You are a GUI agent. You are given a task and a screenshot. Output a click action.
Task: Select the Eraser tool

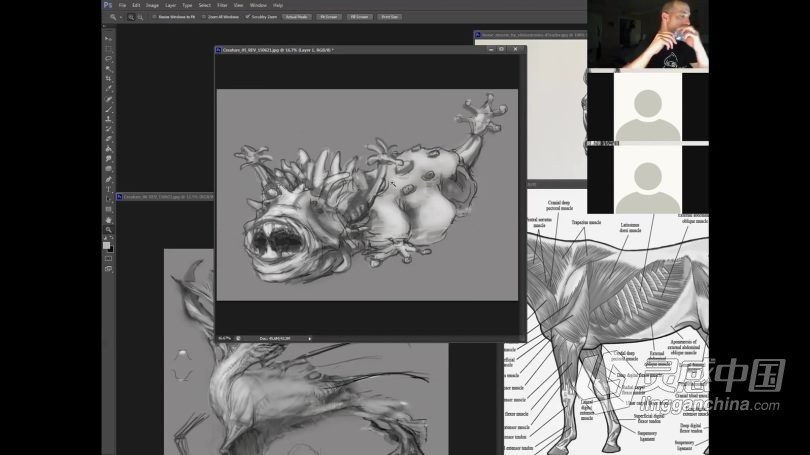tap(108, 139)
